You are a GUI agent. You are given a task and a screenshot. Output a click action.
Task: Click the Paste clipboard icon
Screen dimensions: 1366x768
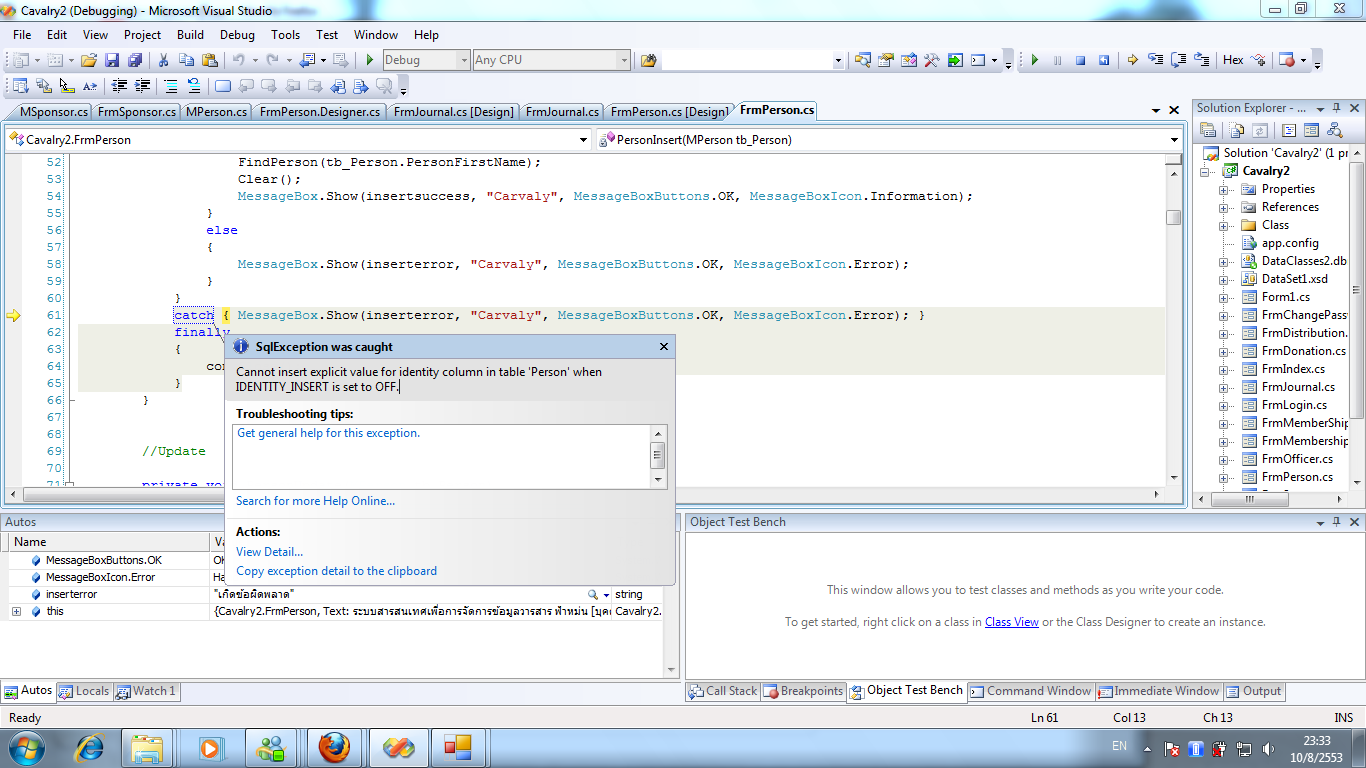(210, 60)
